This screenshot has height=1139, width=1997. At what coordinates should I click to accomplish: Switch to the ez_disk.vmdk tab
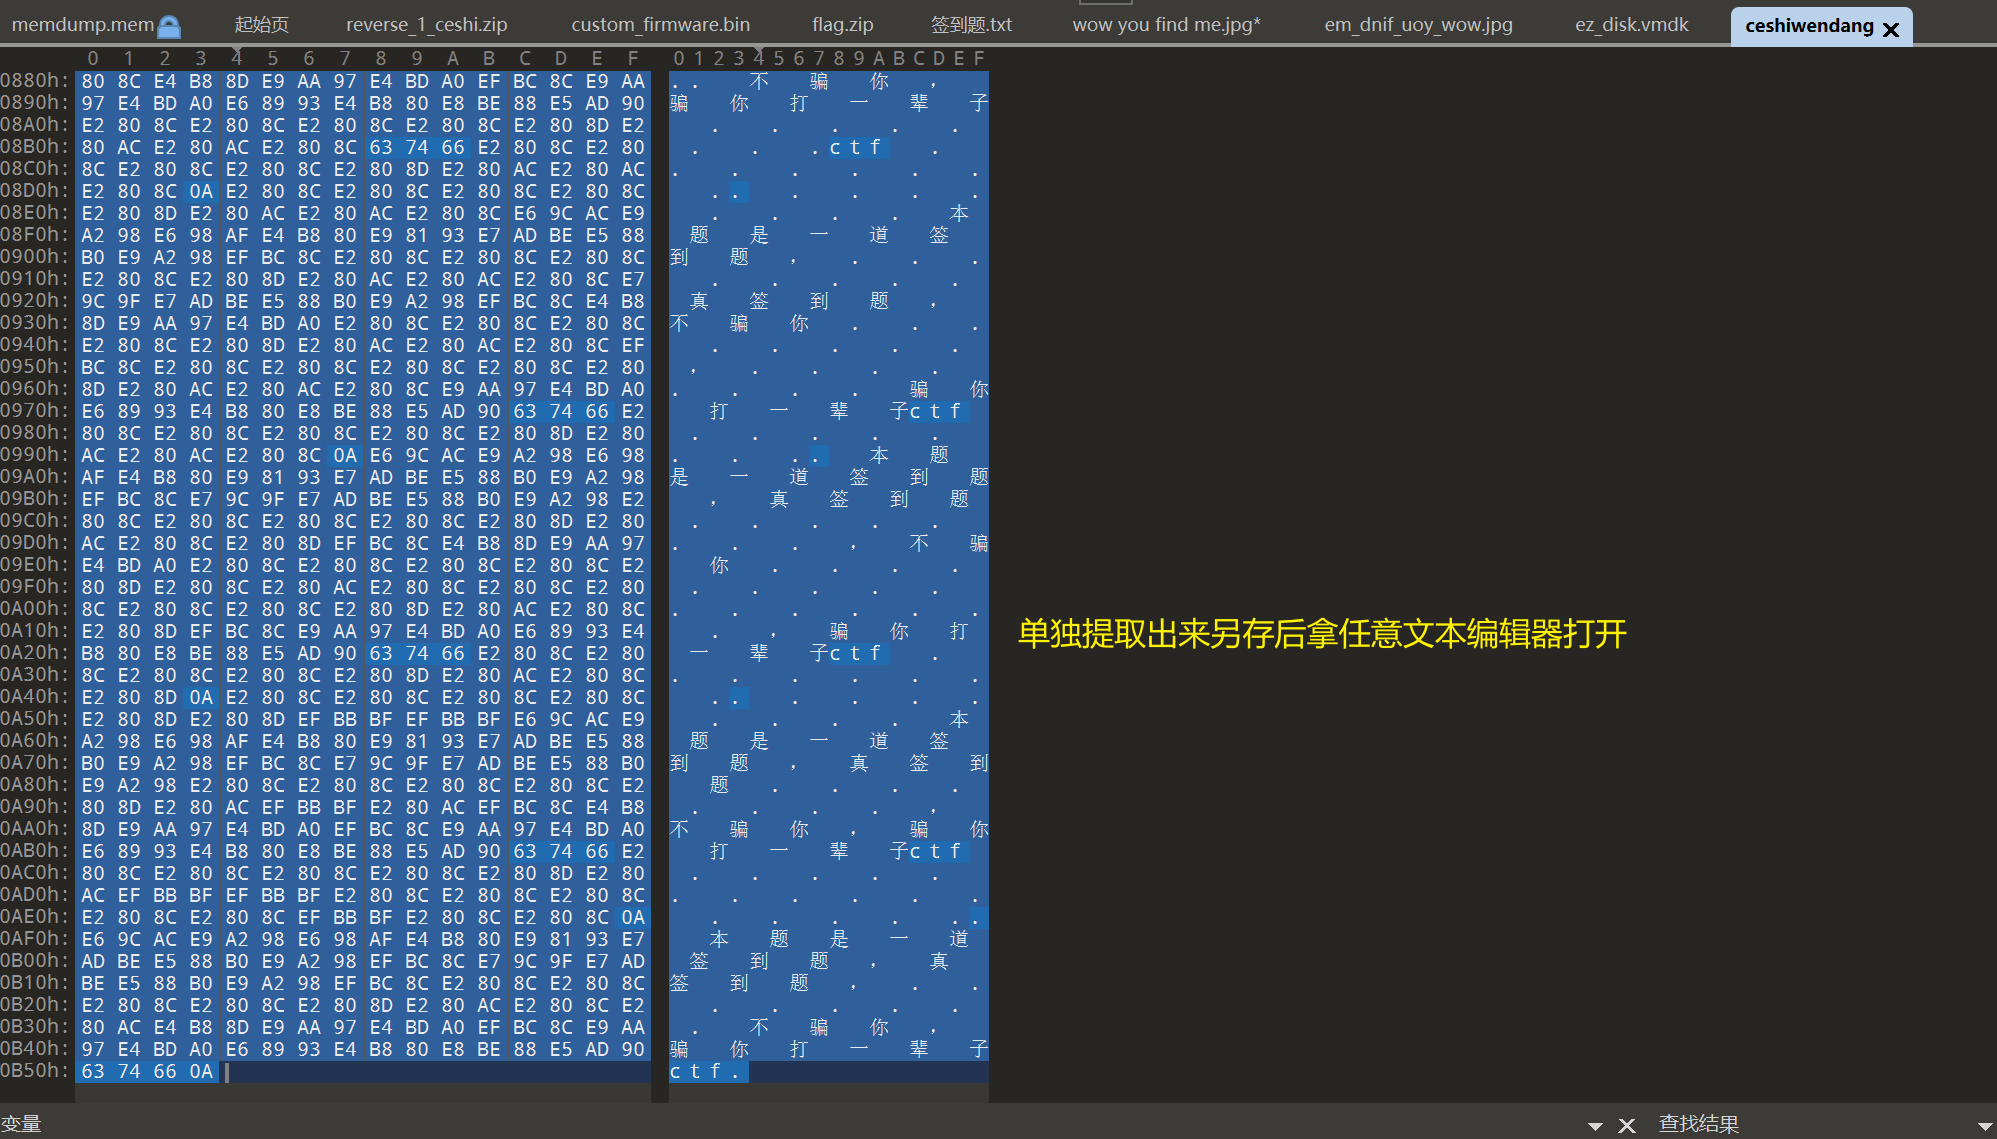[x=1631, y=24]
